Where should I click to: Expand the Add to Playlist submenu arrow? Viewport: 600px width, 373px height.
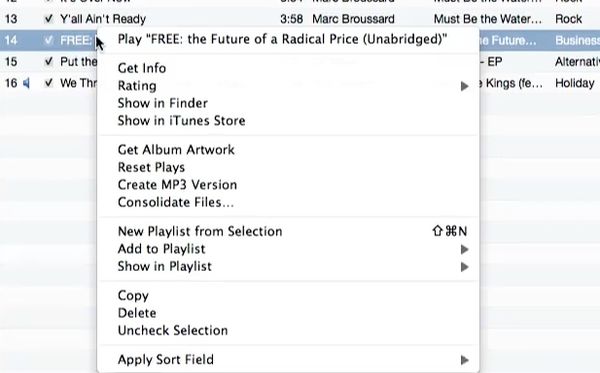click(x=465, y=249)
